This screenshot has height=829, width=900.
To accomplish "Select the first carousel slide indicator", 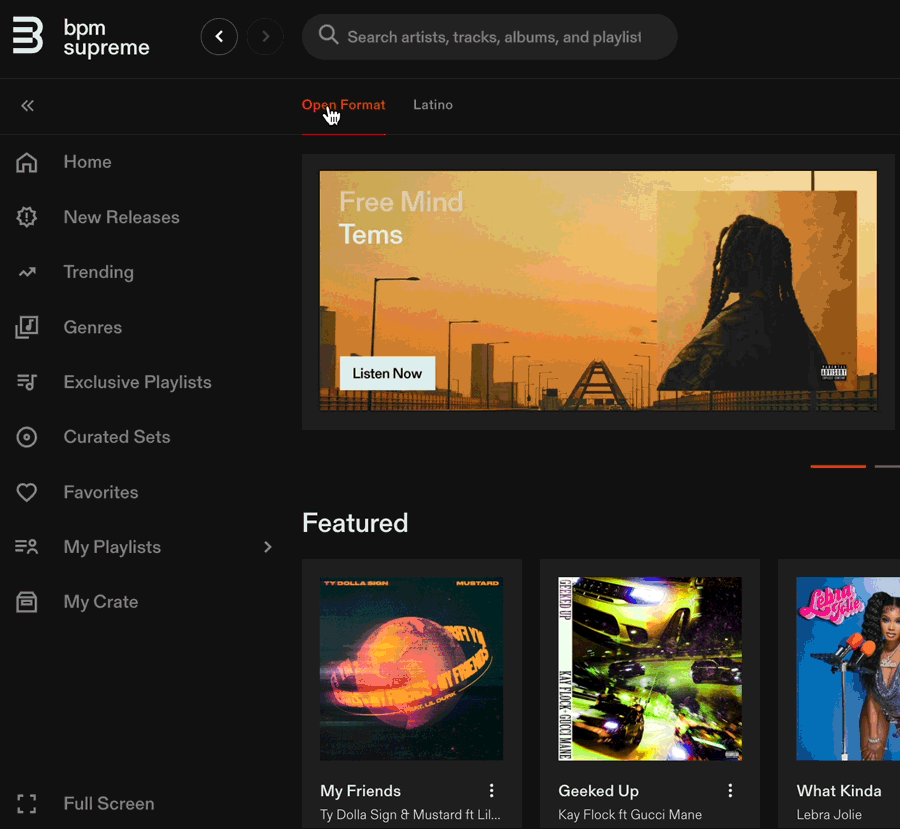I will (x=838, y=466).
